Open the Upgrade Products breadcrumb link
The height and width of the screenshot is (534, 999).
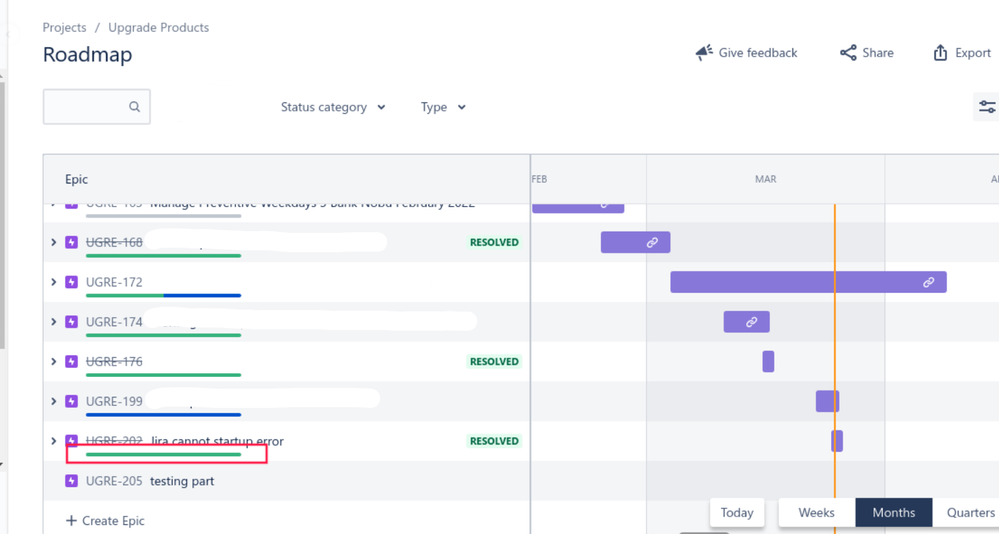159,27
